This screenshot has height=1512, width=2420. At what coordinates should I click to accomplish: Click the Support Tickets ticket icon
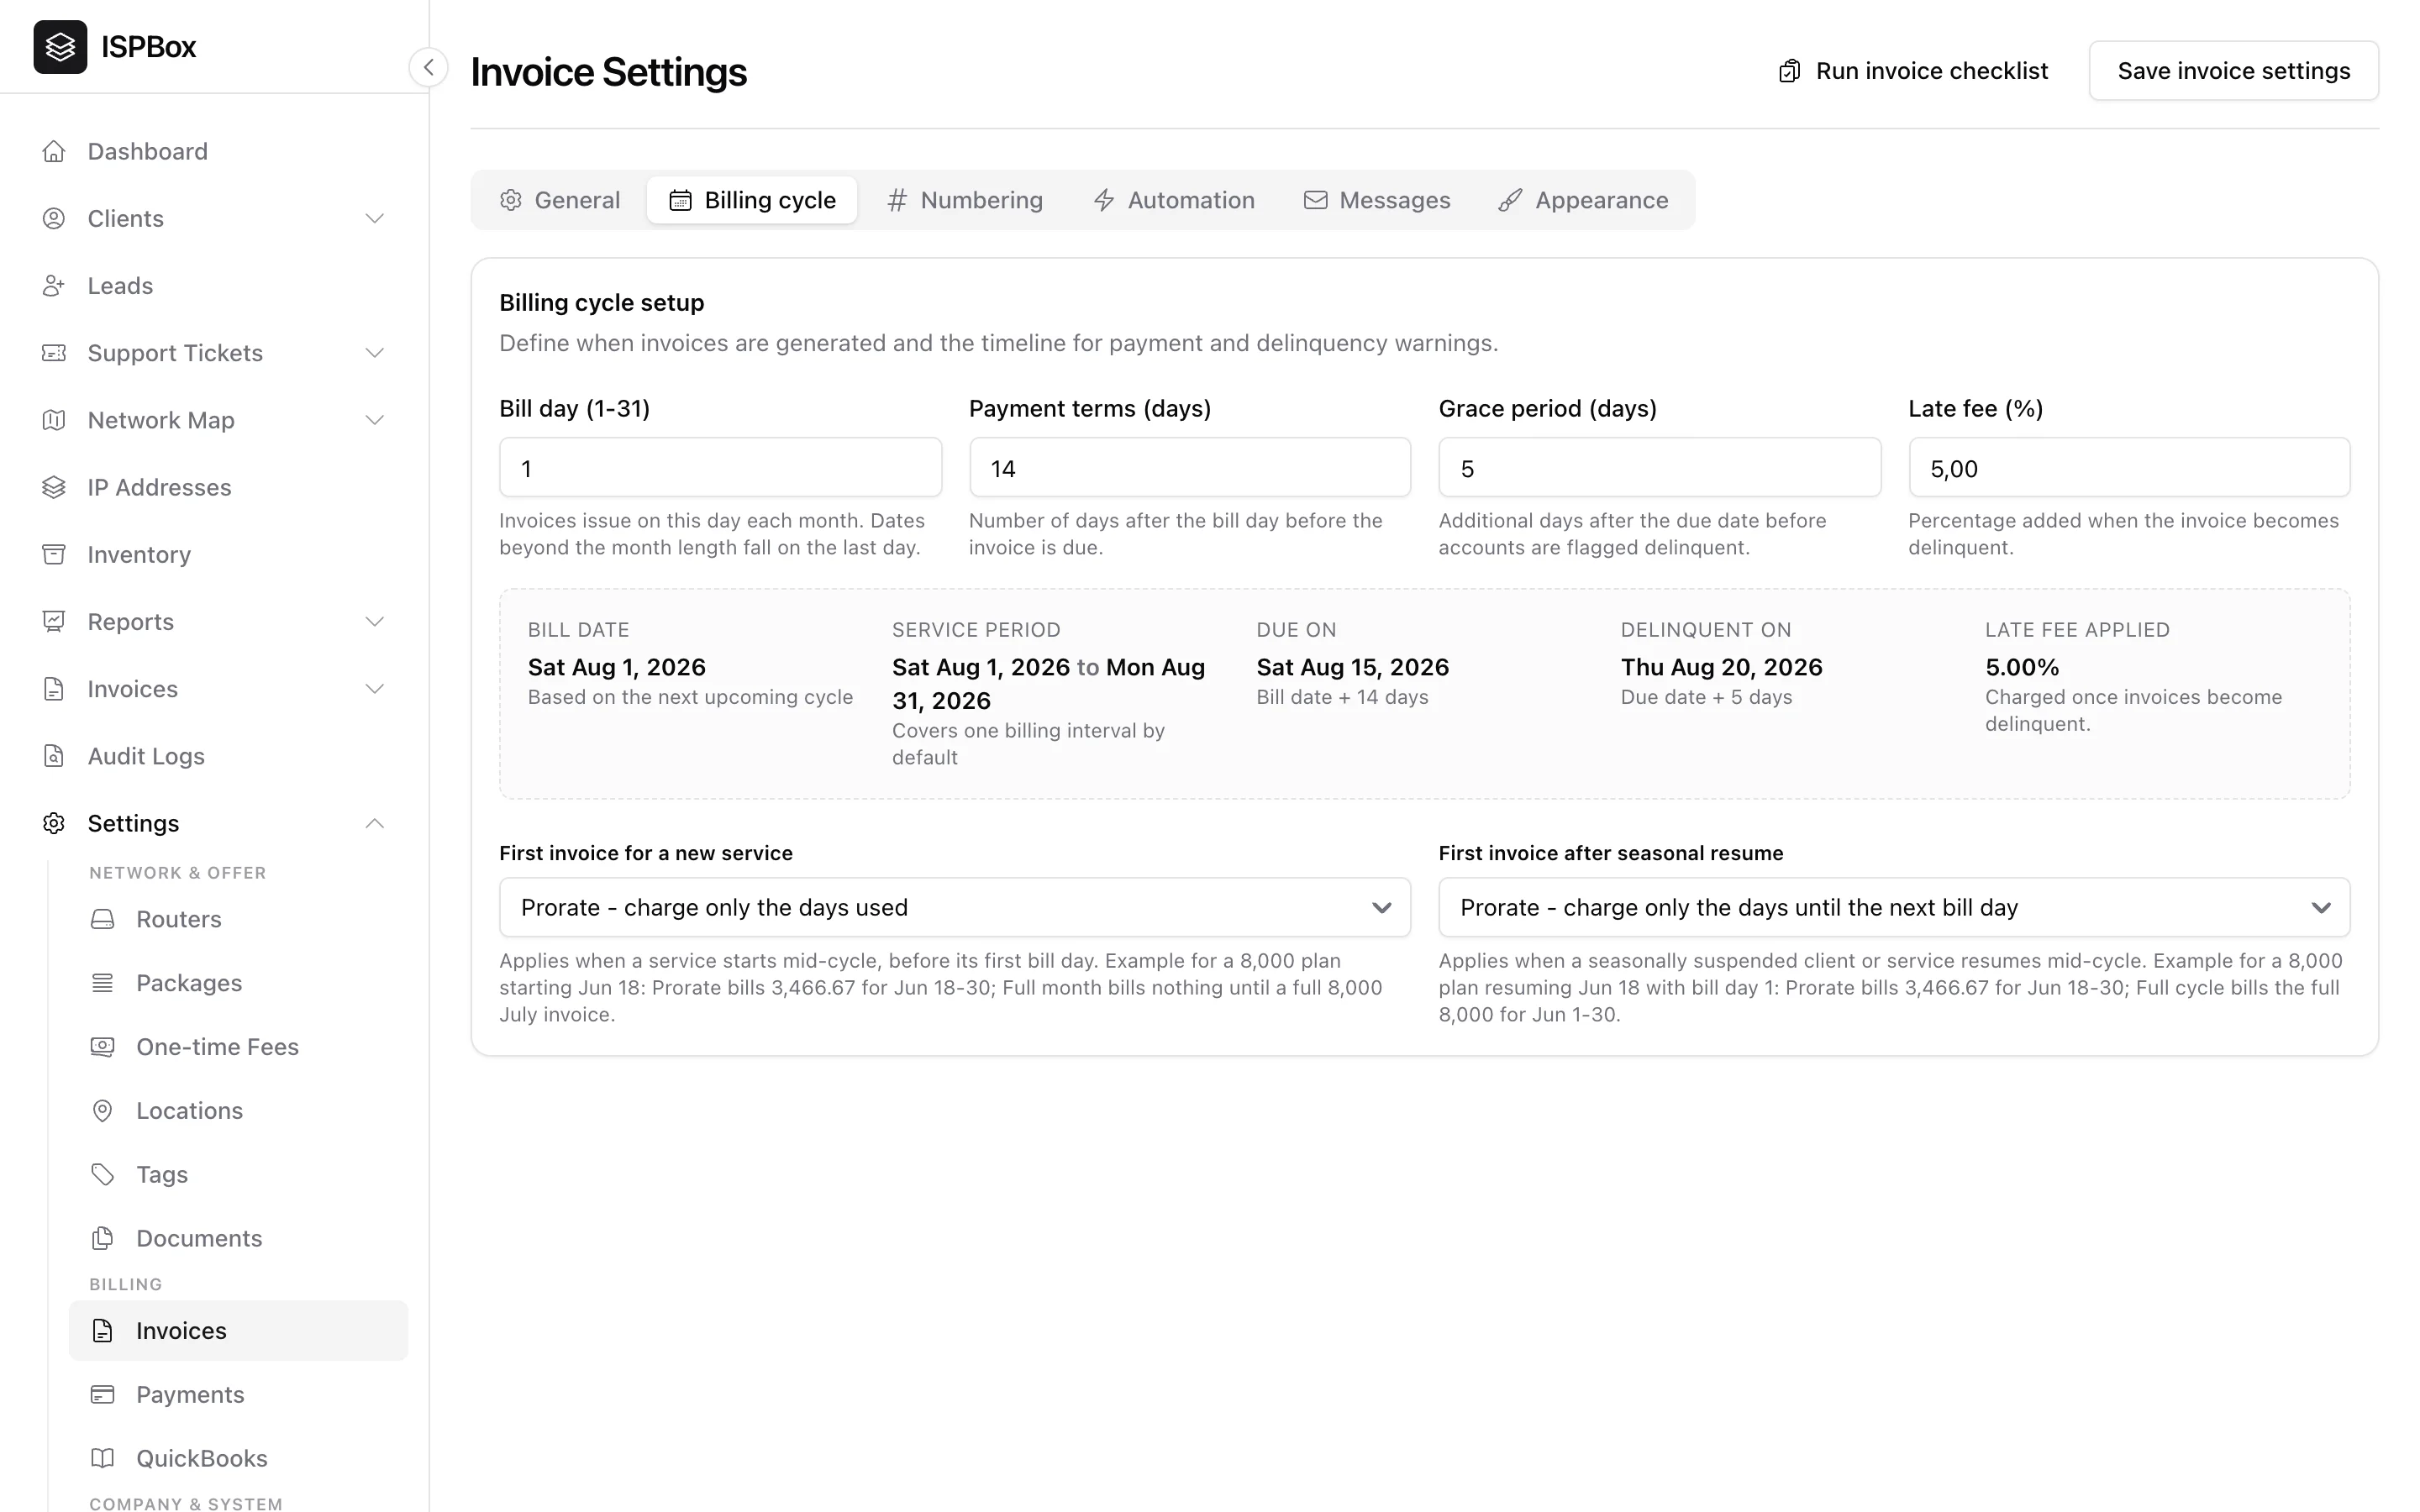pos(54,353)
